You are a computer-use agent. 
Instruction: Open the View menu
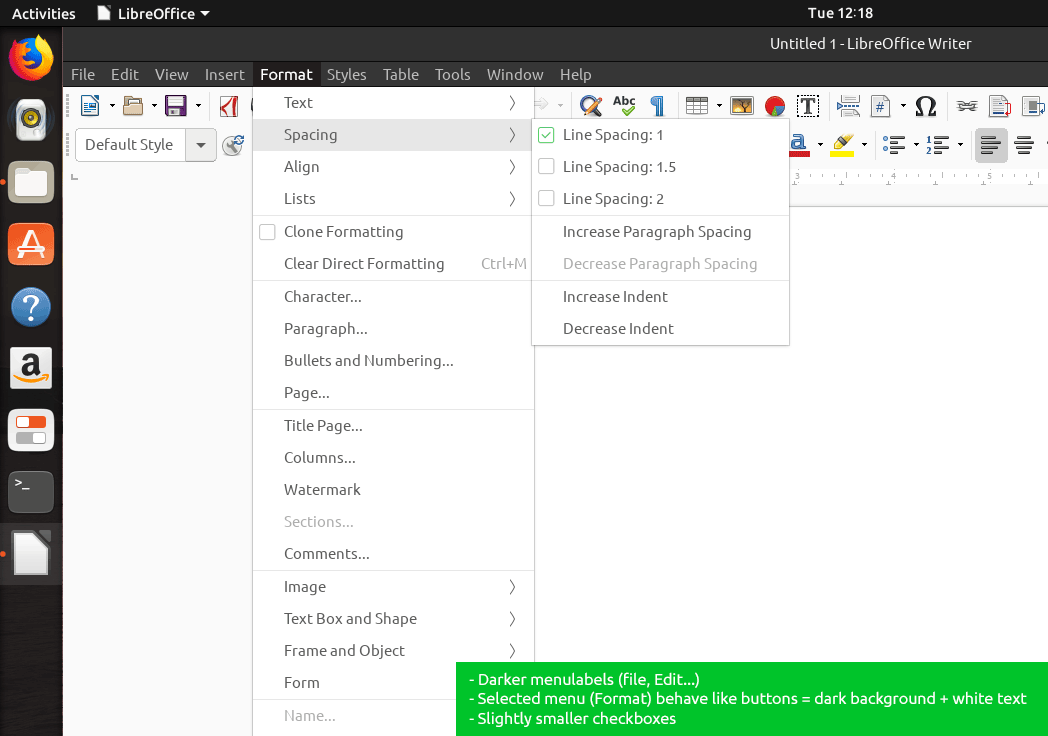click(172, 75)
